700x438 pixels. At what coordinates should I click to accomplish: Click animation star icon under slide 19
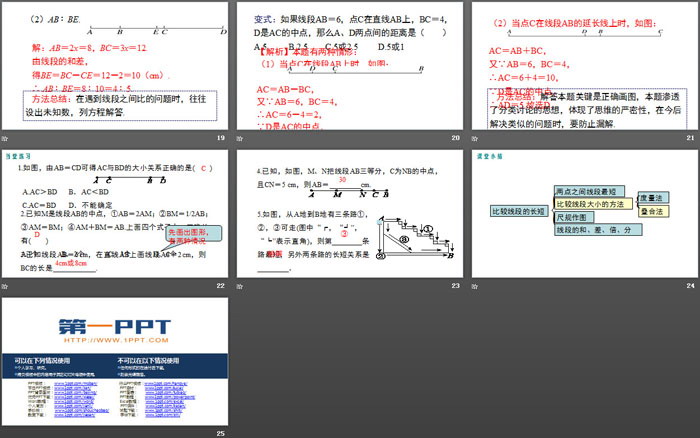[5, 137]
